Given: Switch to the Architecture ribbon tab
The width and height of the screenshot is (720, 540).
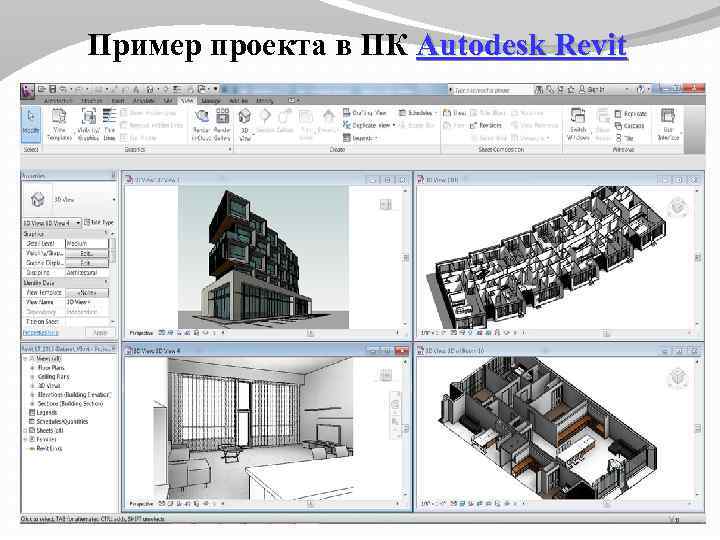Looking at the screenshot, I should coord(58,101).
